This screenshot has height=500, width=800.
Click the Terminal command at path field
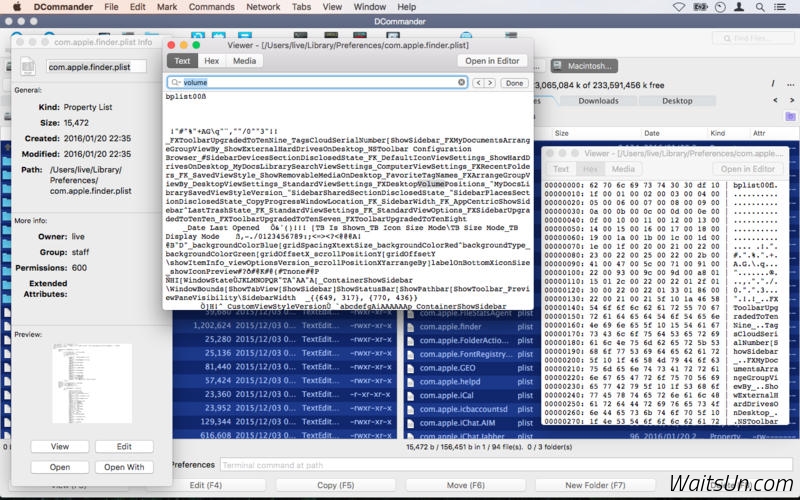click(506, 465)
